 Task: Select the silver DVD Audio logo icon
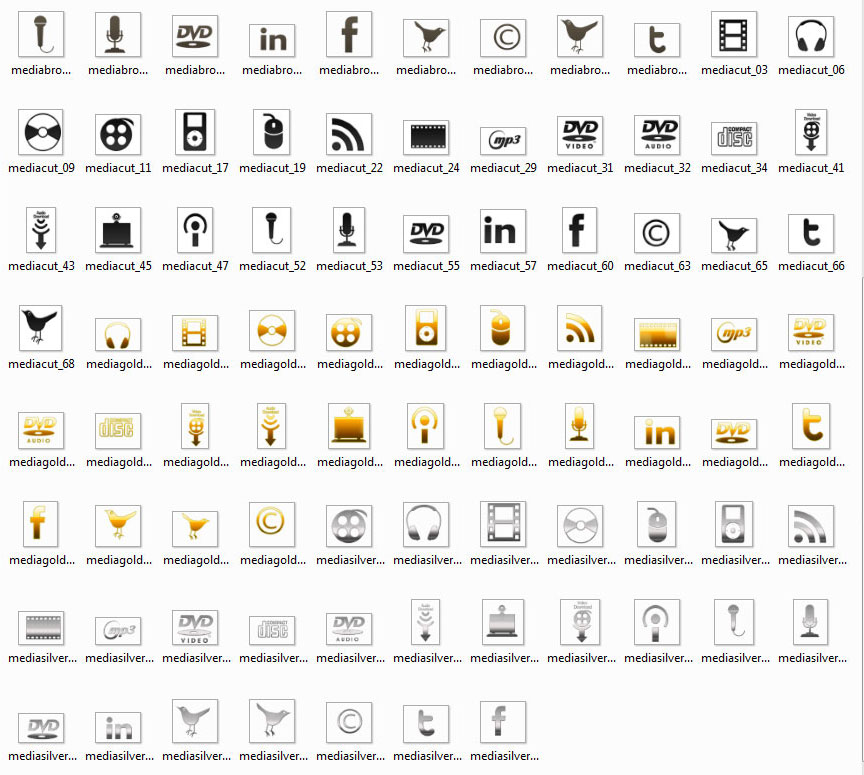pyautogui.click(x=349, y=629)
